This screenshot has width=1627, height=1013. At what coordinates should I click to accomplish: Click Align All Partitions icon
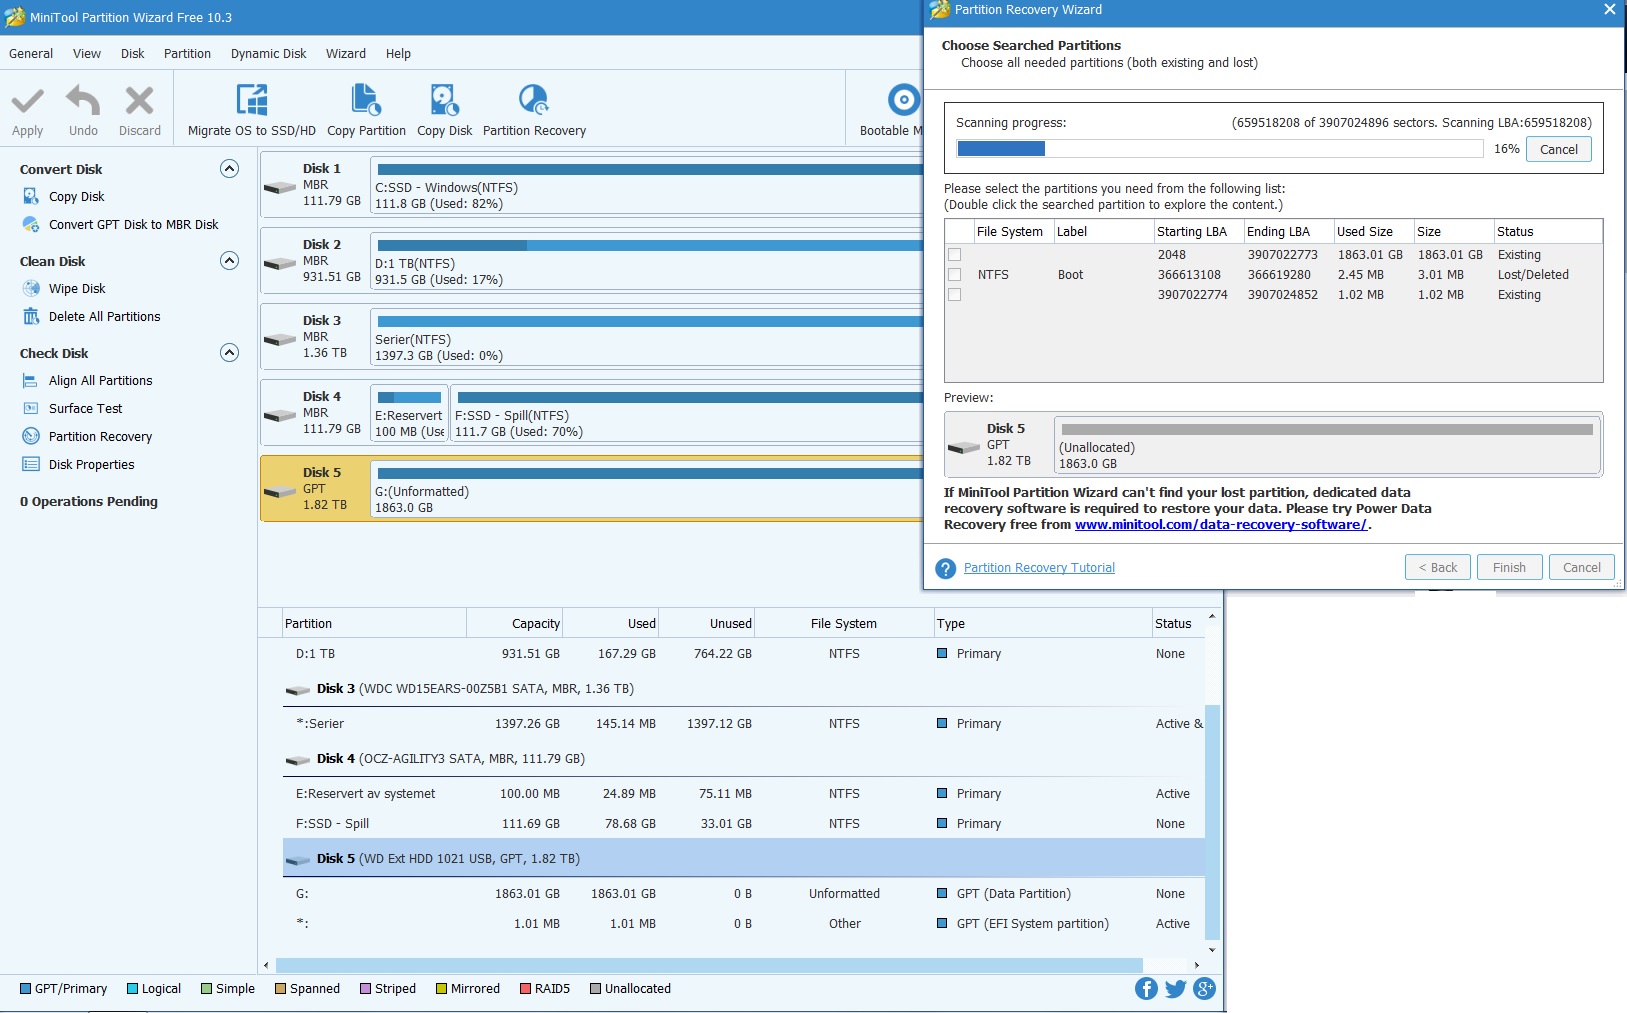coord(31,381)
